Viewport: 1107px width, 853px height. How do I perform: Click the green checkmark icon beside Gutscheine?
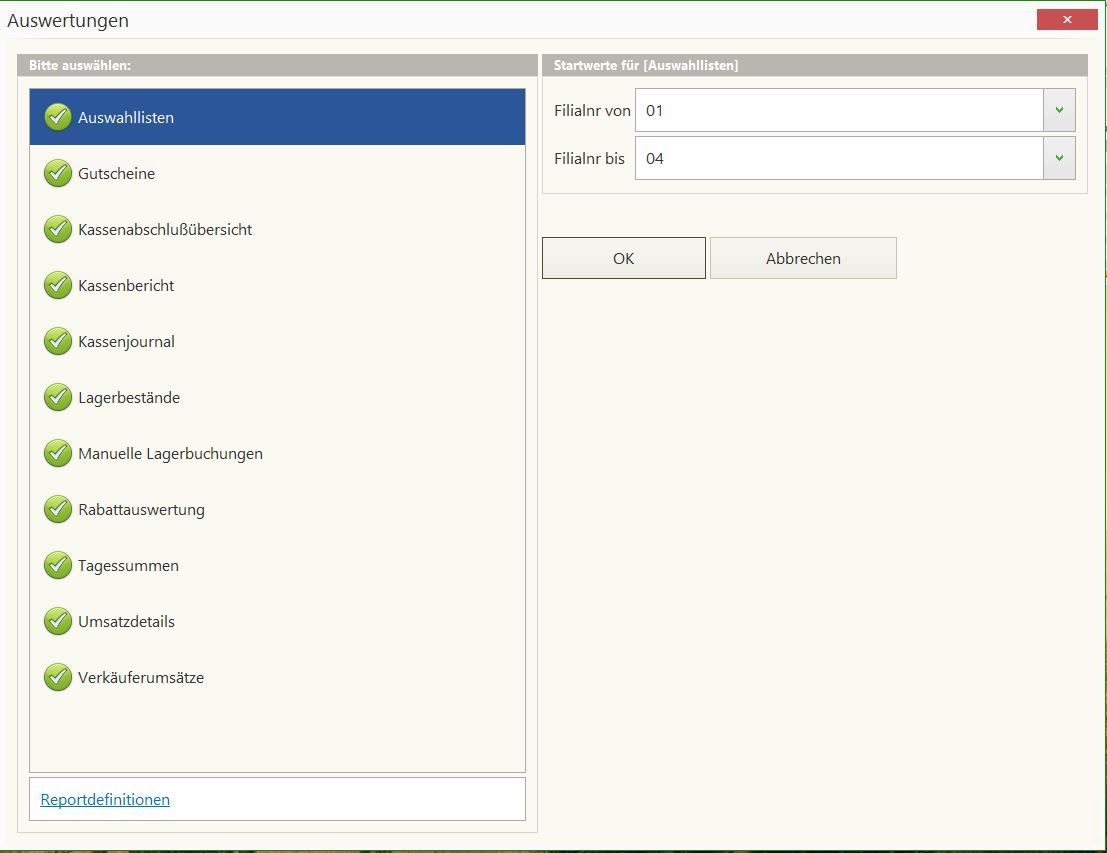pos(58,173)
